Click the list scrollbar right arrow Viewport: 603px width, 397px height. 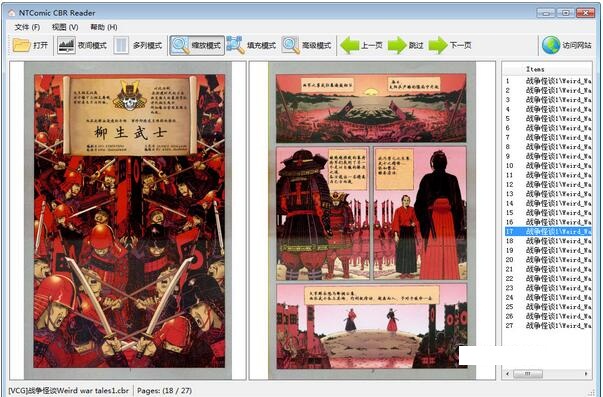pos(586,374)
